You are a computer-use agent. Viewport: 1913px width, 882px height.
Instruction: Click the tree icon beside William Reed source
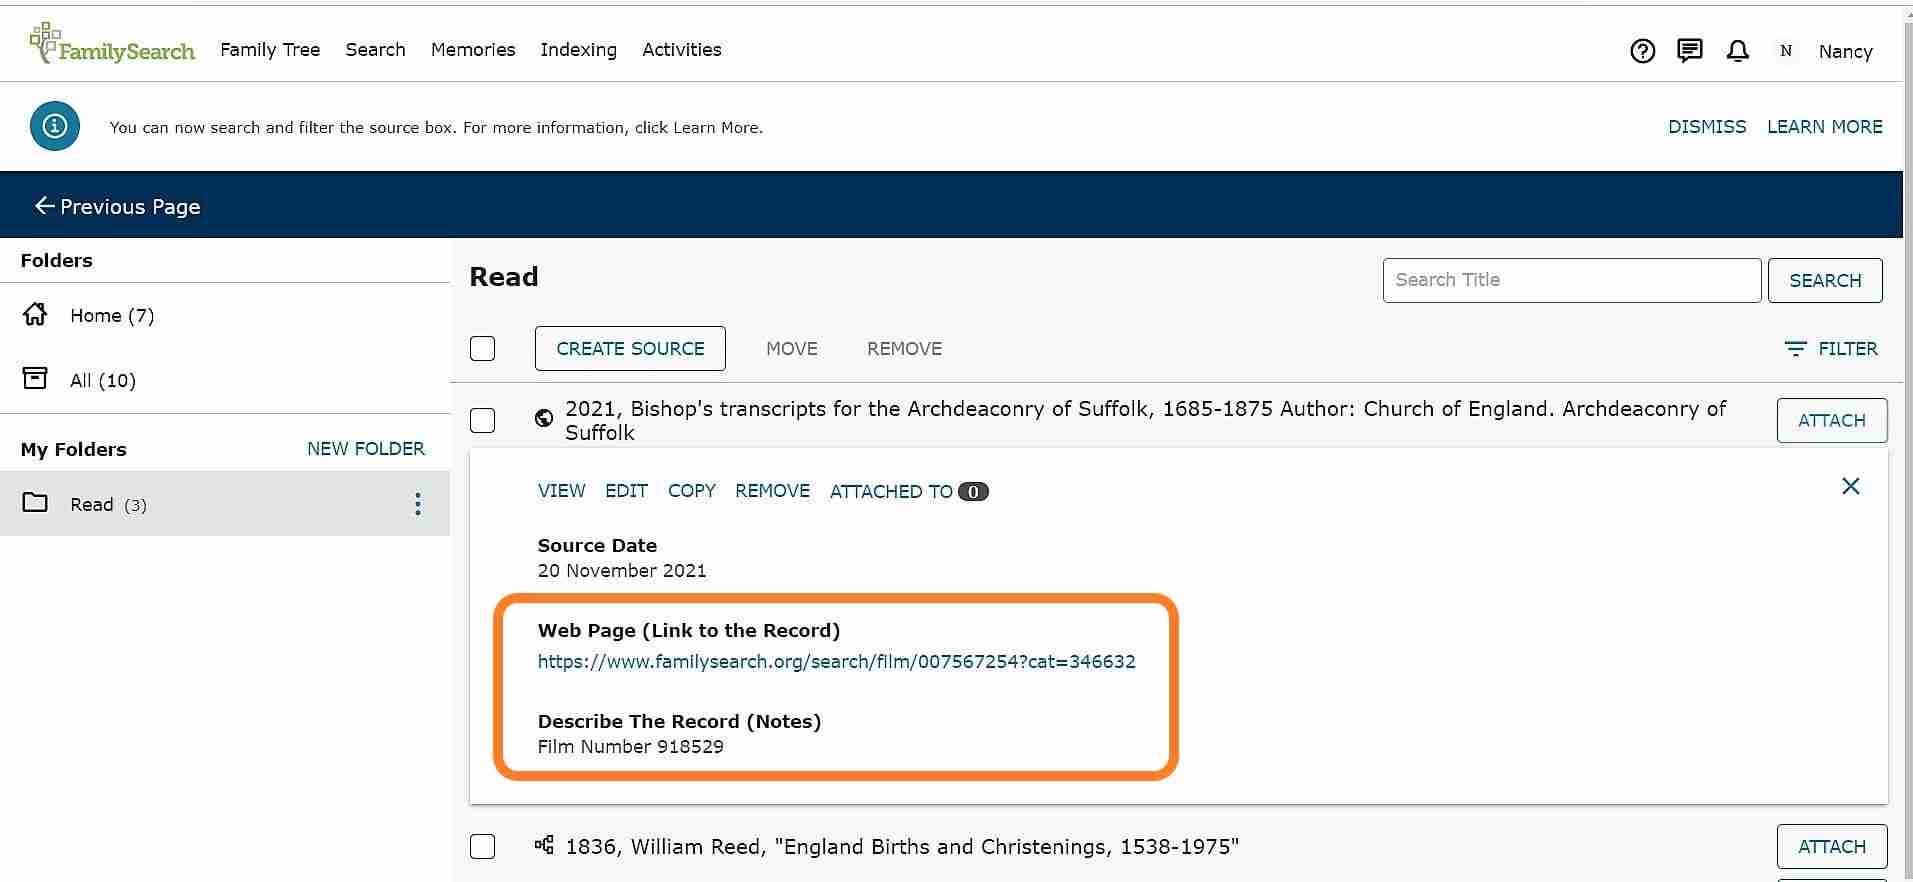(544, 846)
